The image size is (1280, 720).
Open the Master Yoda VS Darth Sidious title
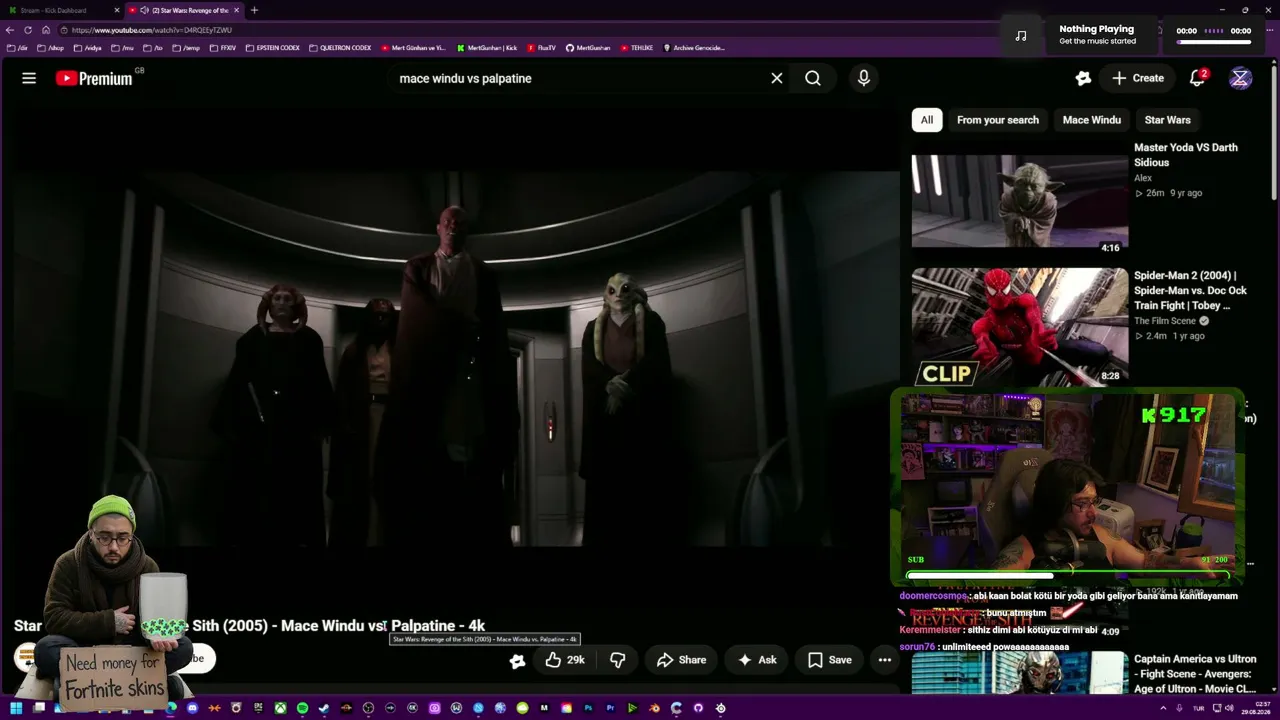pyautogui.click(x=1186, y=155)
